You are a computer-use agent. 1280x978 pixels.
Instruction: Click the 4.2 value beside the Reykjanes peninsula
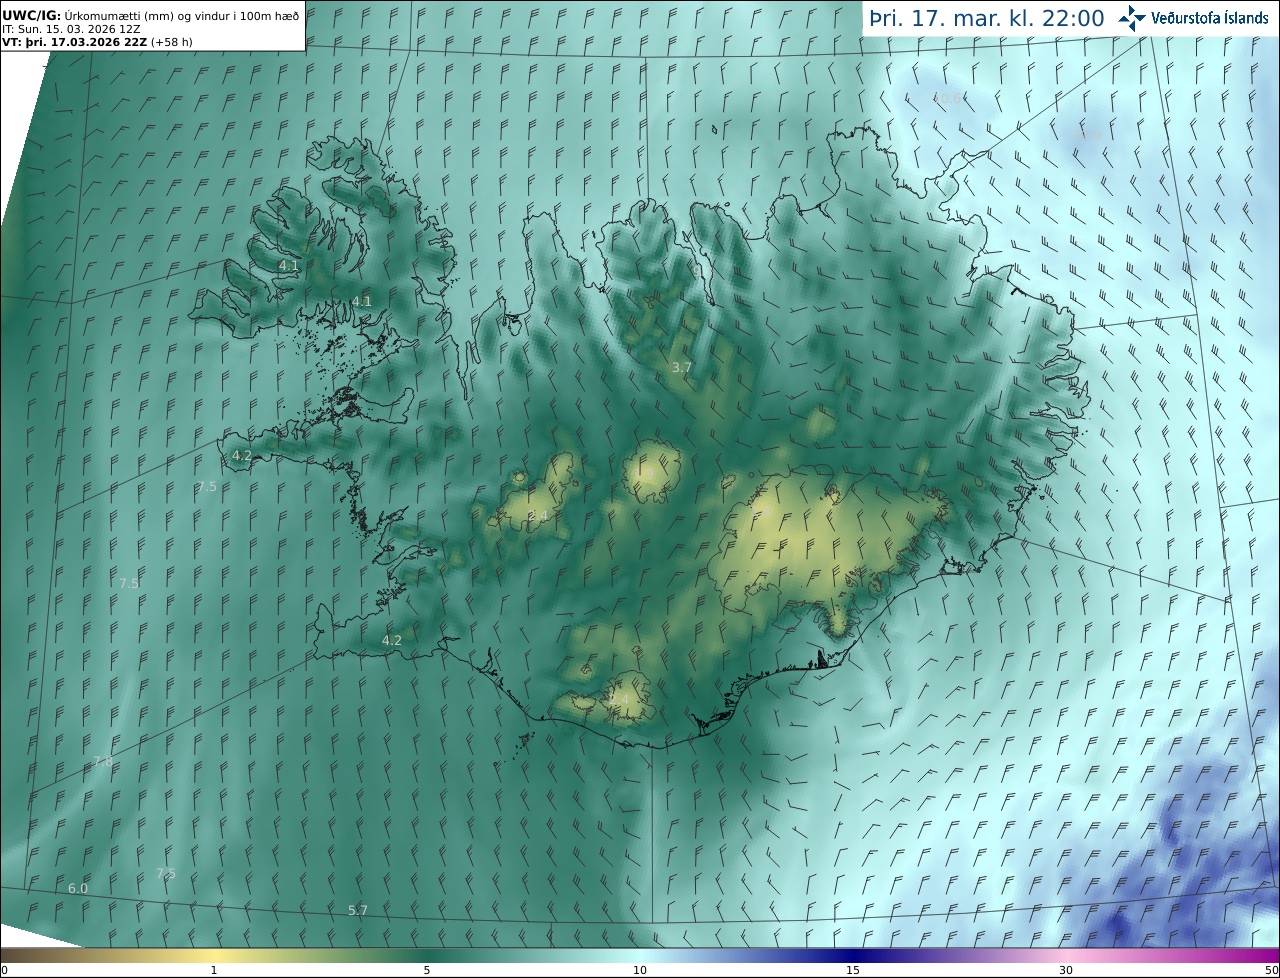point(392,640)
